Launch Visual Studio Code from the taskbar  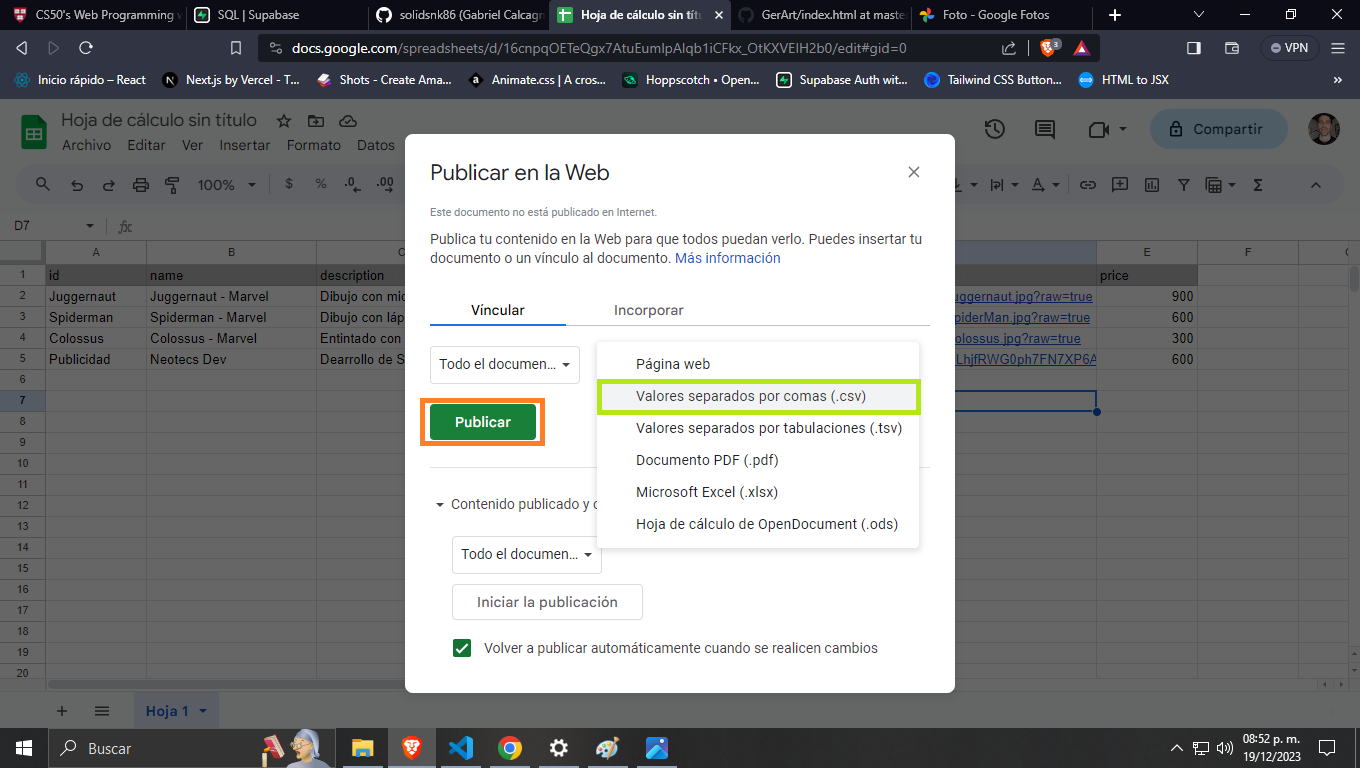pos(460,748)
